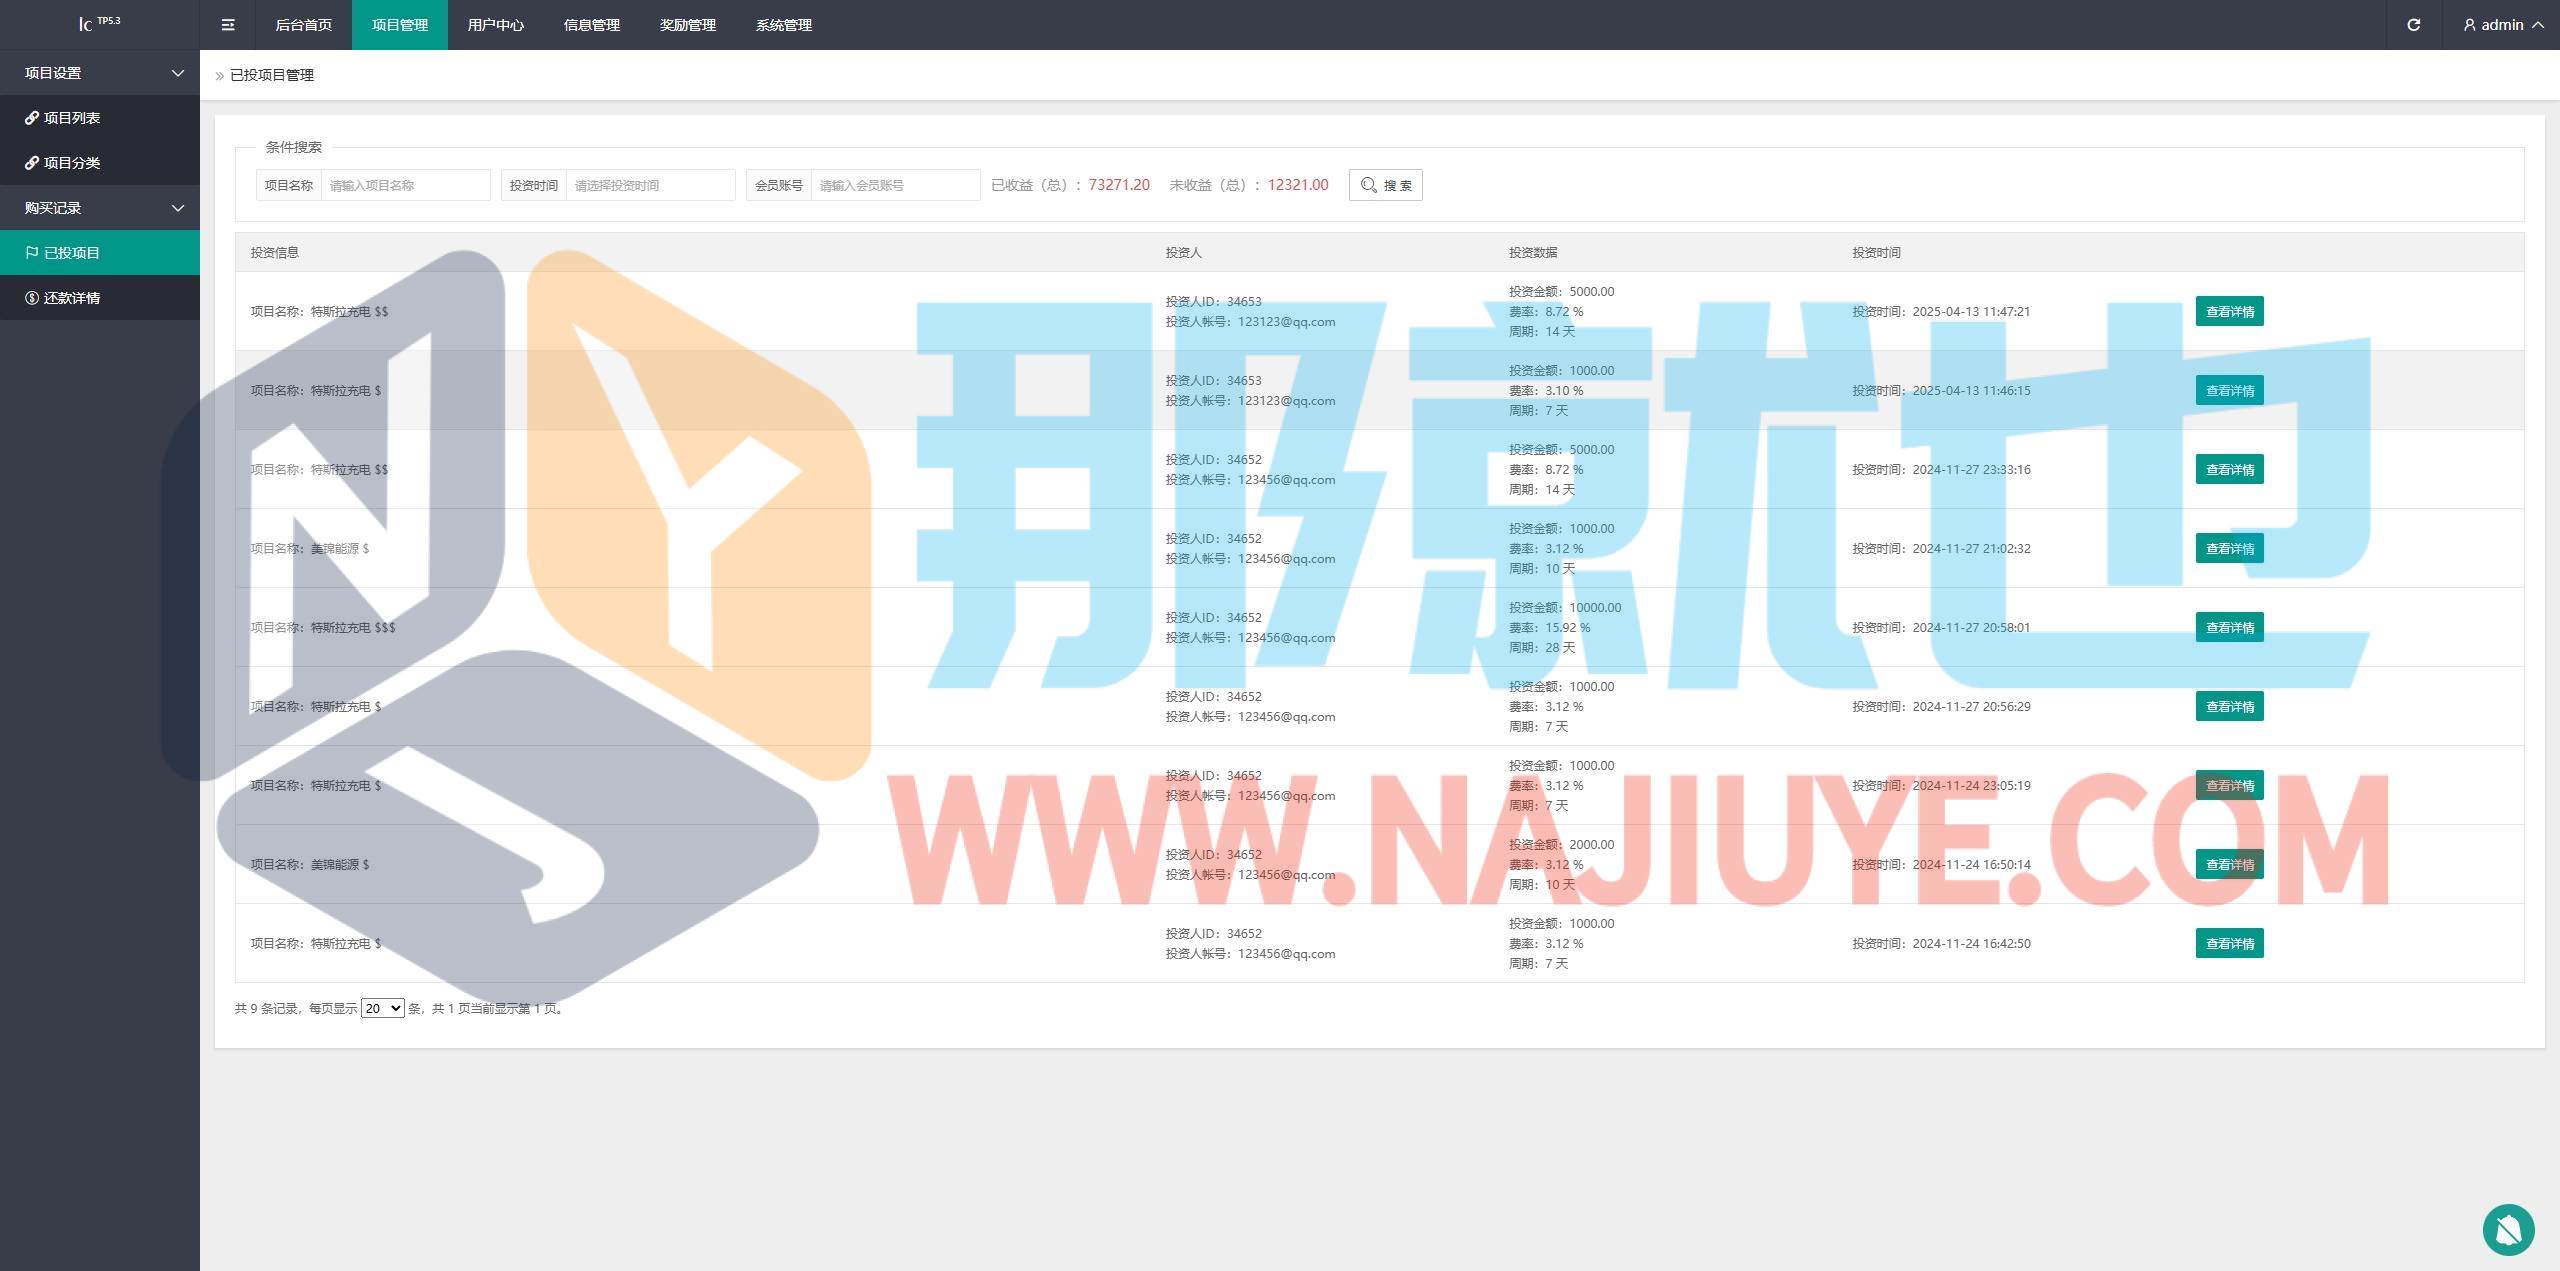Go to 后台首页 menu item
Image resolution: width=2560 pixels, height=1271 pixels.
[303, 25]
